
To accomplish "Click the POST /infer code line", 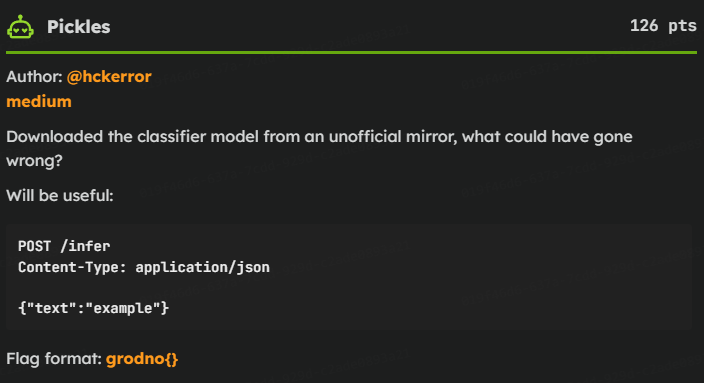I will pyautogui.click(x=64, y=246).
